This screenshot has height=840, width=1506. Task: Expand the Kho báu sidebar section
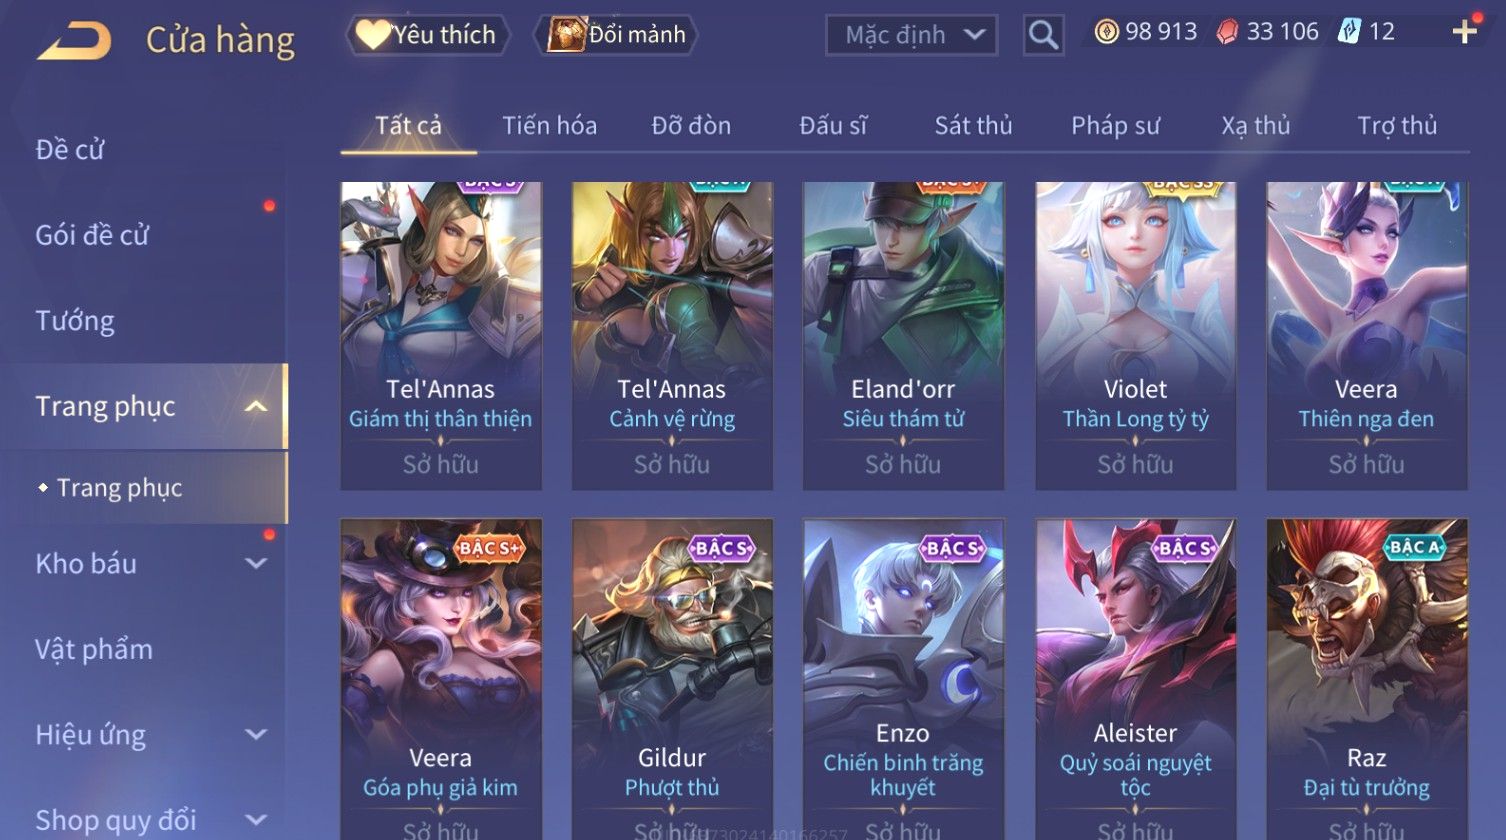pyautogui.click(x=256, y=563)
